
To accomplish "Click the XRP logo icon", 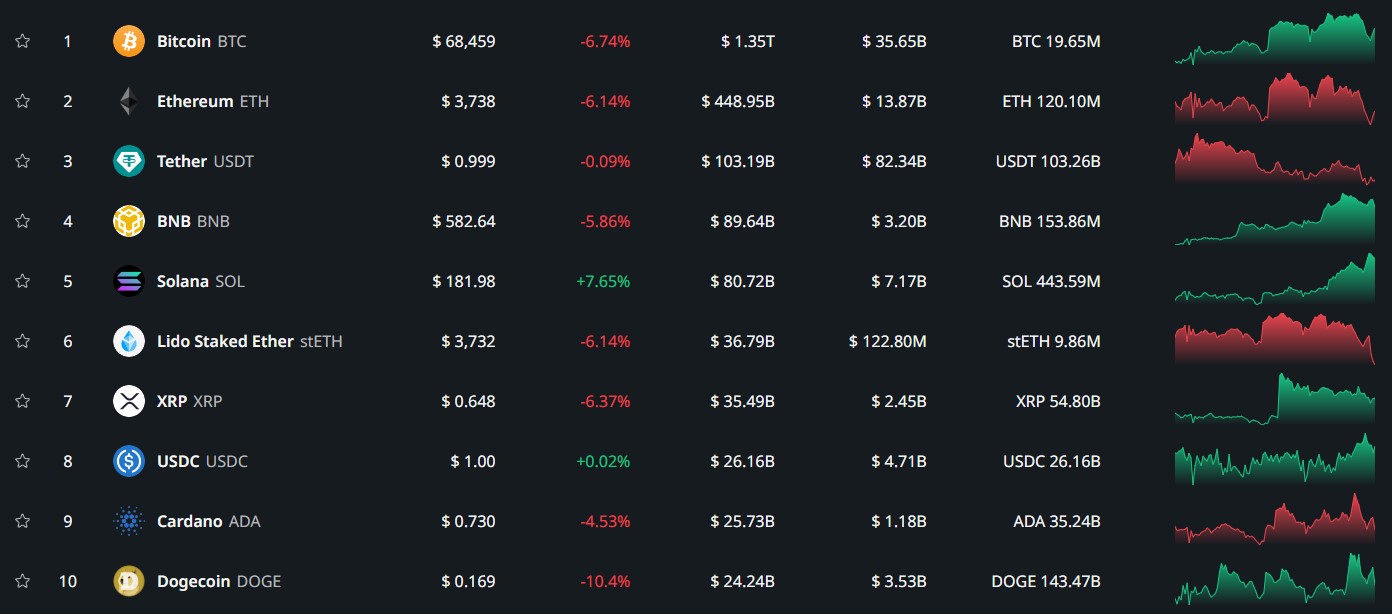I will point(129,401).
